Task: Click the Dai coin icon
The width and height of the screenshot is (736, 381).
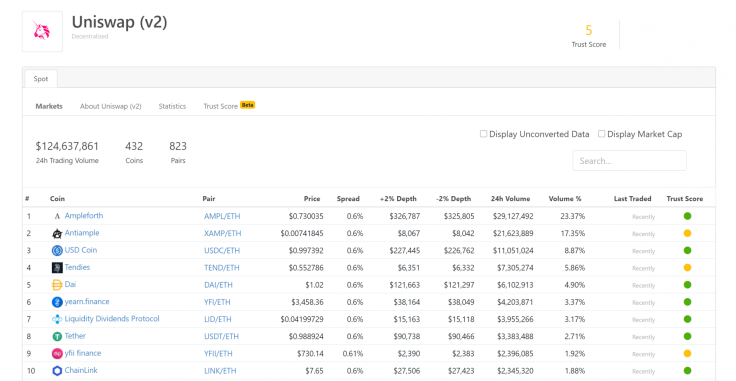Action: click(57, 285)
